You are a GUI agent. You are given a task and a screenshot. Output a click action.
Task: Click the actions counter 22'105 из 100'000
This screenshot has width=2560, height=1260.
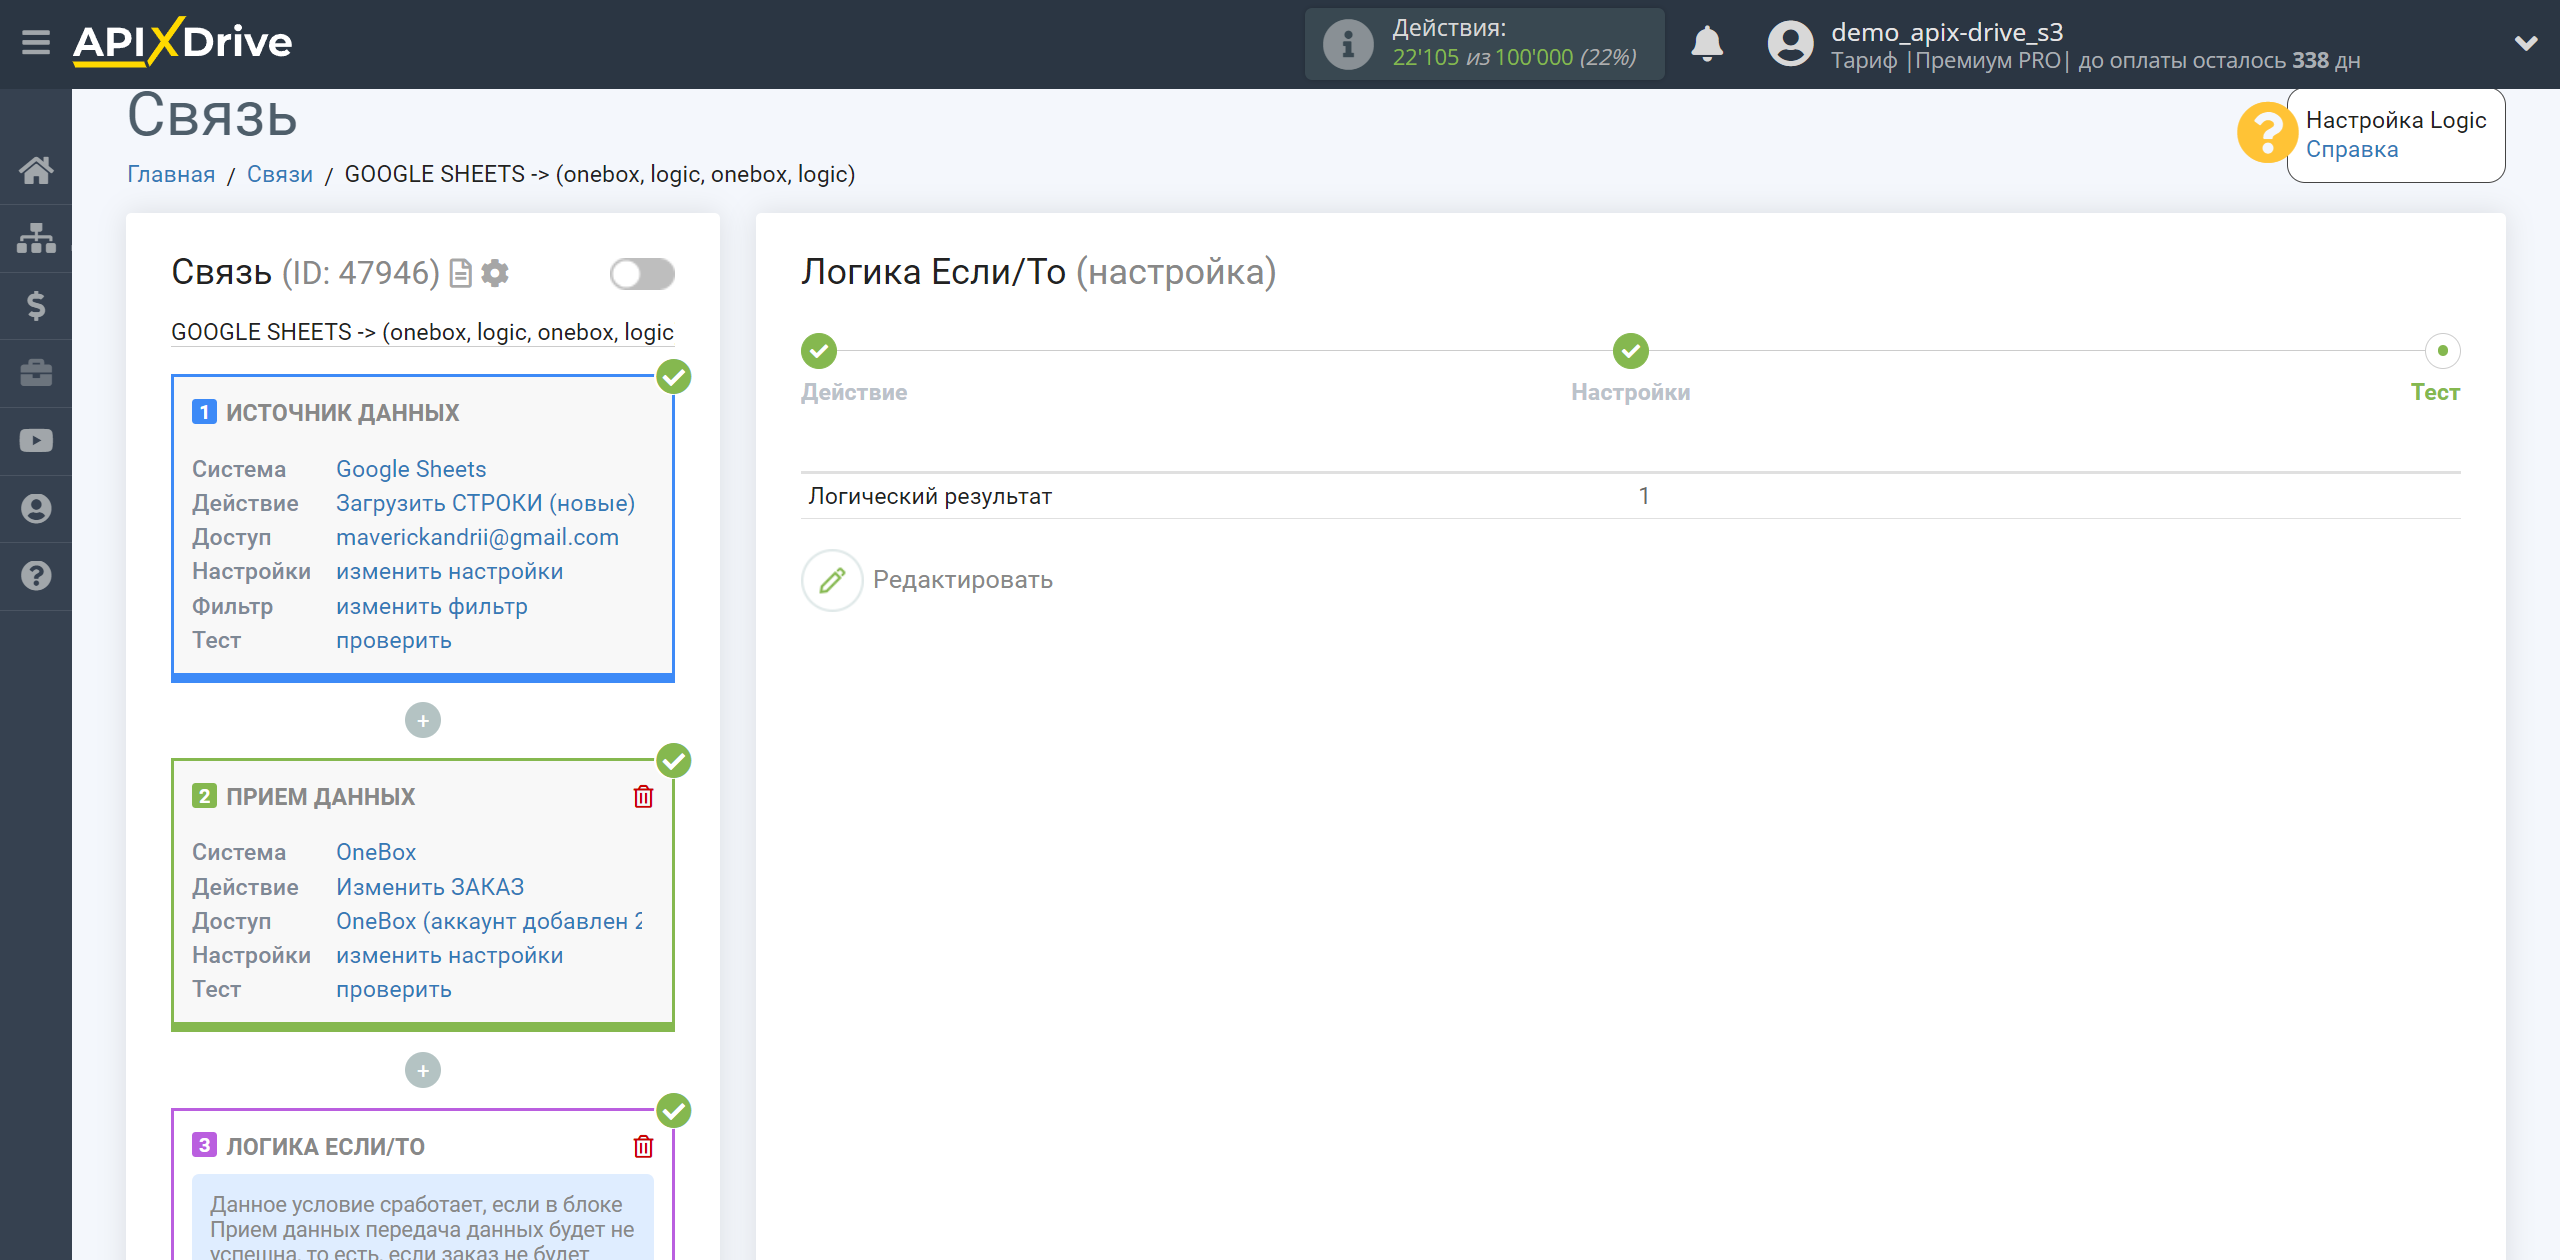(1514, 58)
